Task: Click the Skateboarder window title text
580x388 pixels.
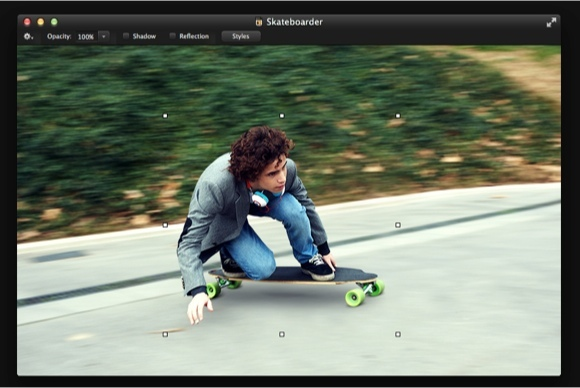Action: click(294, 22)
